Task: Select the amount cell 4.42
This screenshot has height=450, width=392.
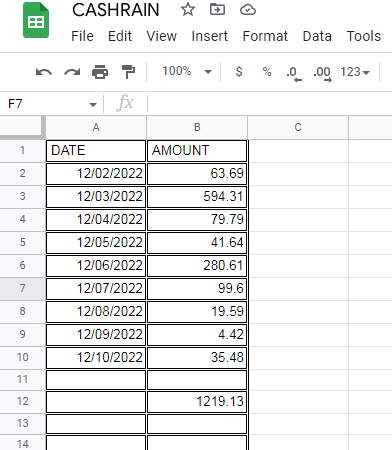Action: [x=197, y=335]
